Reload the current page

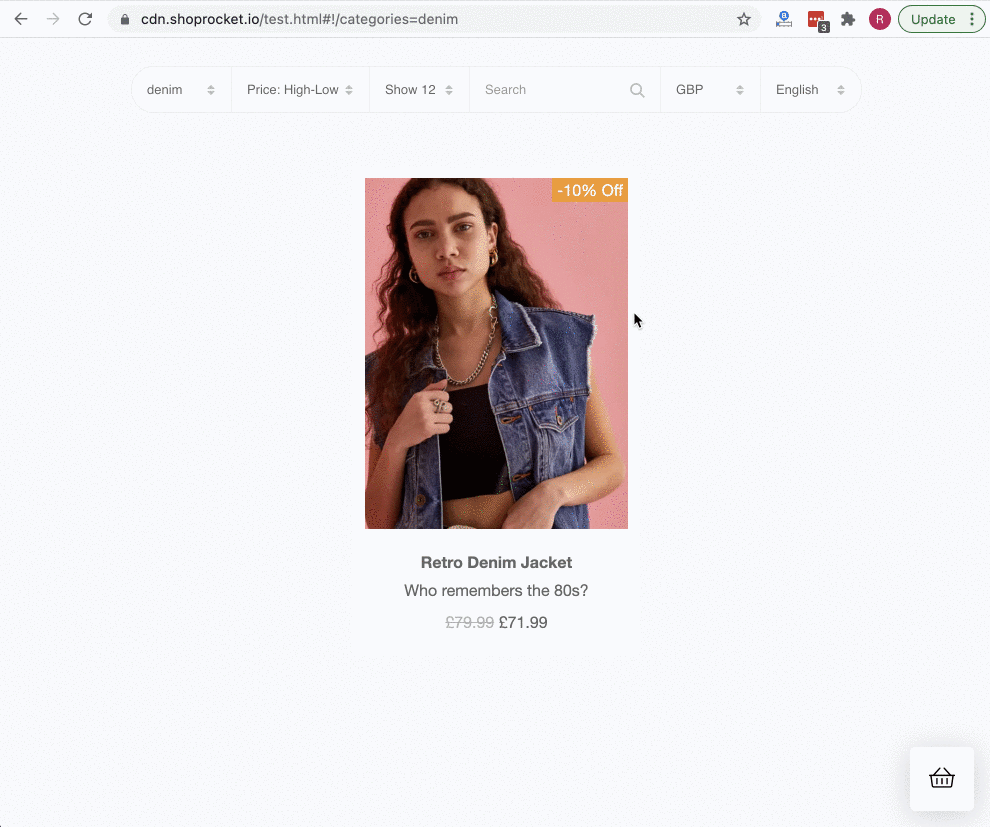84,18
